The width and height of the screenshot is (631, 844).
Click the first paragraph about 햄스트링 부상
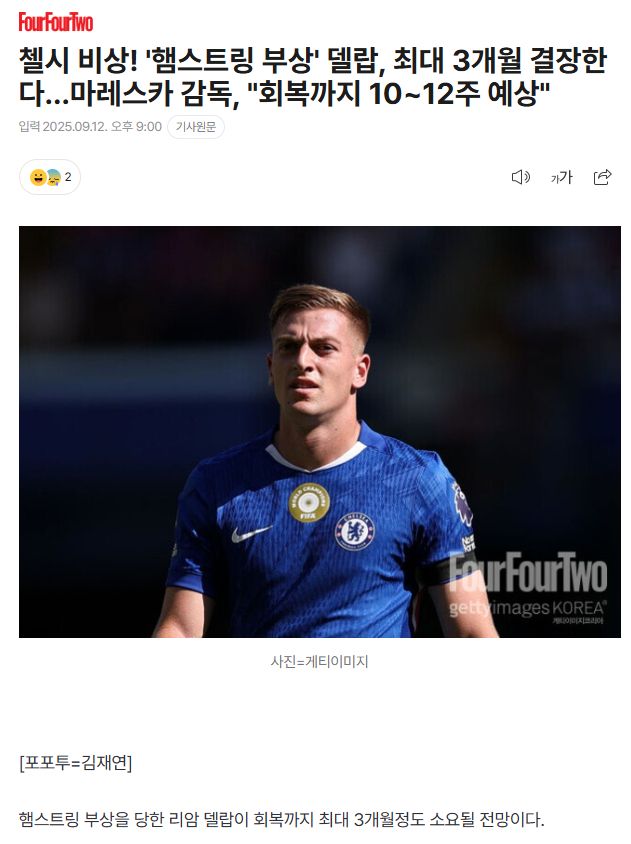282,819
